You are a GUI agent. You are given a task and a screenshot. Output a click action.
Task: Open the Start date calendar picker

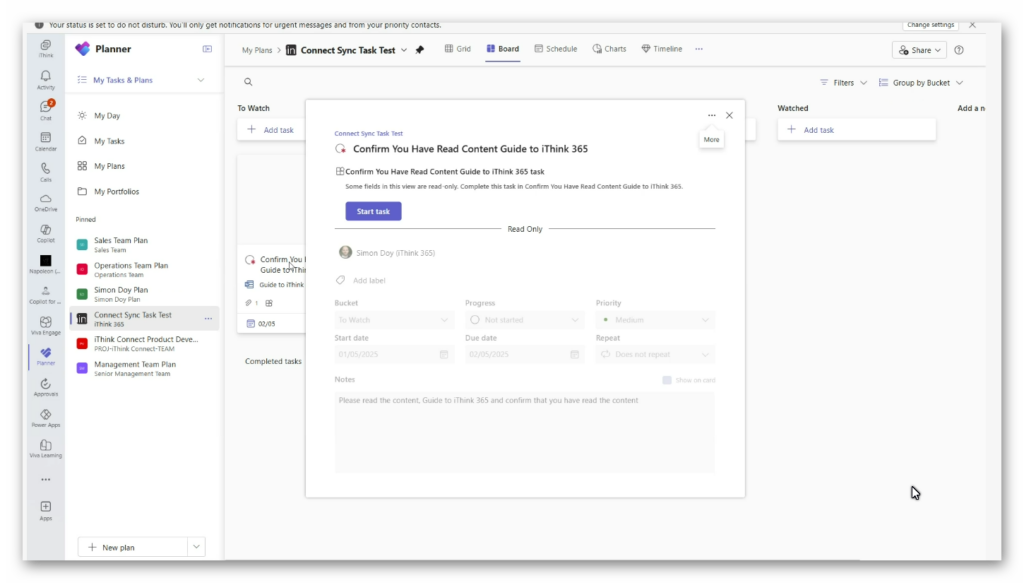pos(444,355)
